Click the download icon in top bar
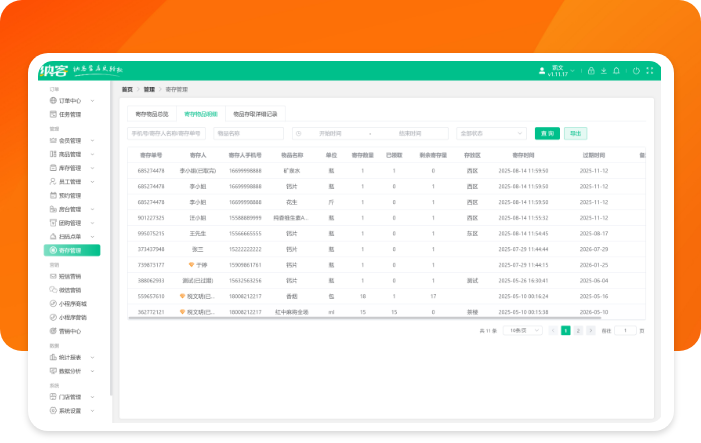The image size is (701, 443). pos(604,71)
